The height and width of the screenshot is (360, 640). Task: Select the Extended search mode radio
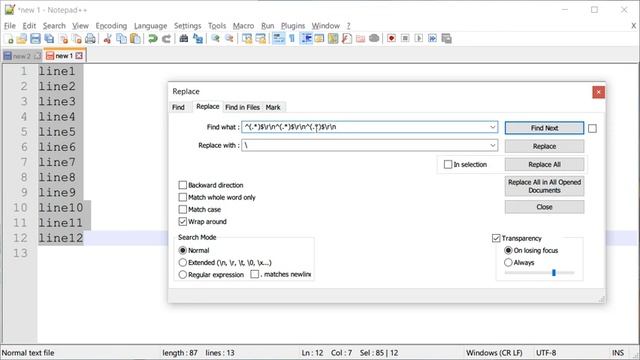tap(182, 262)
